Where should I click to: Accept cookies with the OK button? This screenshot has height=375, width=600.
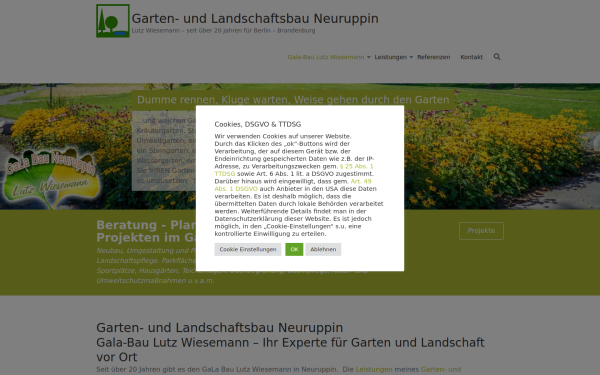pyautogui.click(x=294, y=249)
